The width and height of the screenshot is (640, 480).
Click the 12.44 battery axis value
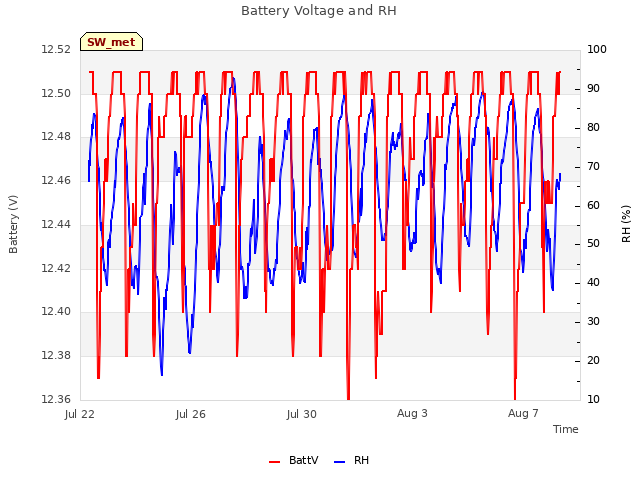click(56, 224)
